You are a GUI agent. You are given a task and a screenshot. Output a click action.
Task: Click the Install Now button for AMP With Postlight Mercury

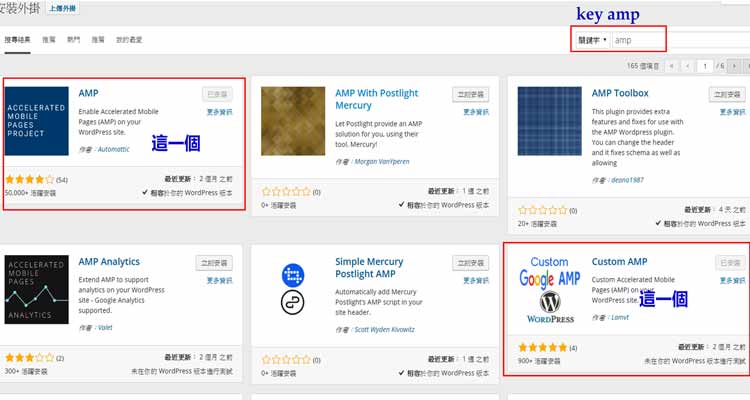pyautogui.click(x=471, y=94)
